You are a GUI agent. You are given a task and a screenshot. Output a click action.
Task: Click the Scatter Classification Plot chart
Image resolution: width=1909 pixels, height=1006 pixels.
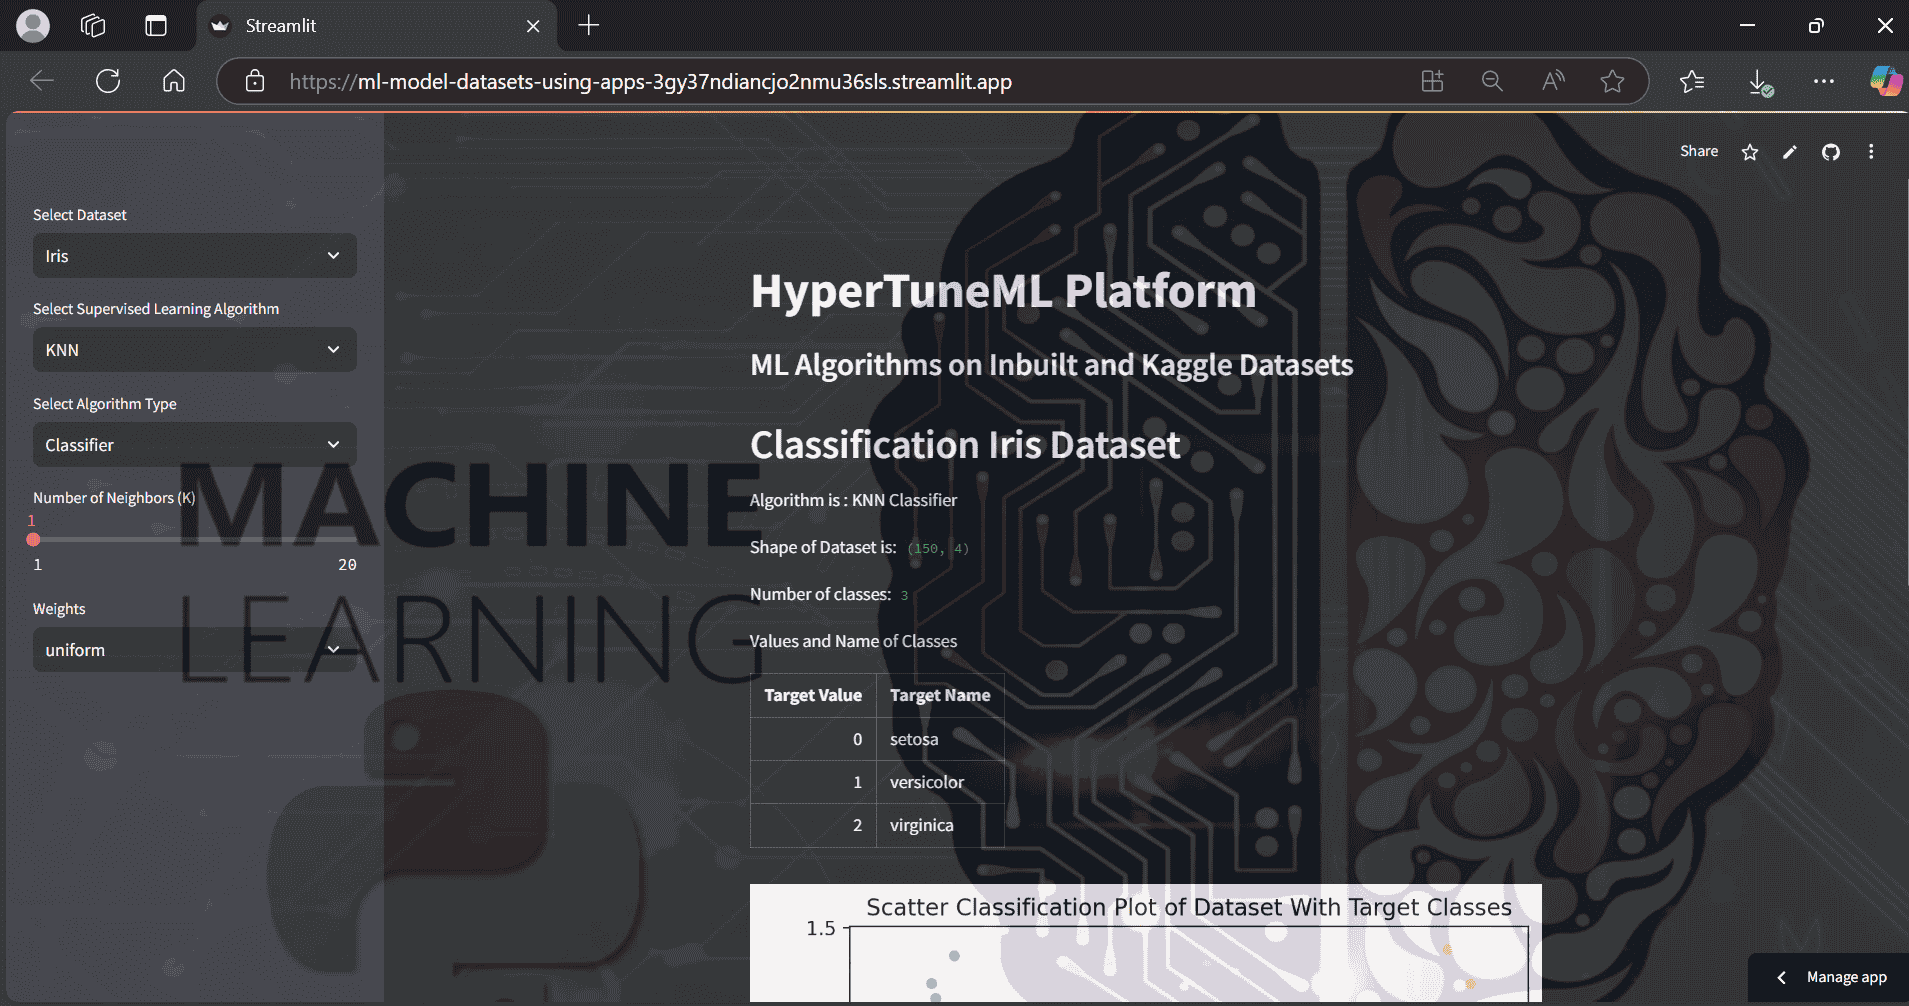1146,943
